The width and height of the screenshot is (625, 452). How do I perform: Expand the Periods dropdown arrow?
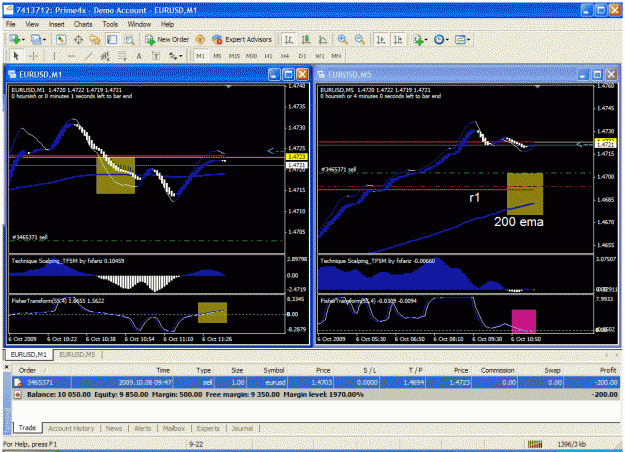(x=447, y=39)
